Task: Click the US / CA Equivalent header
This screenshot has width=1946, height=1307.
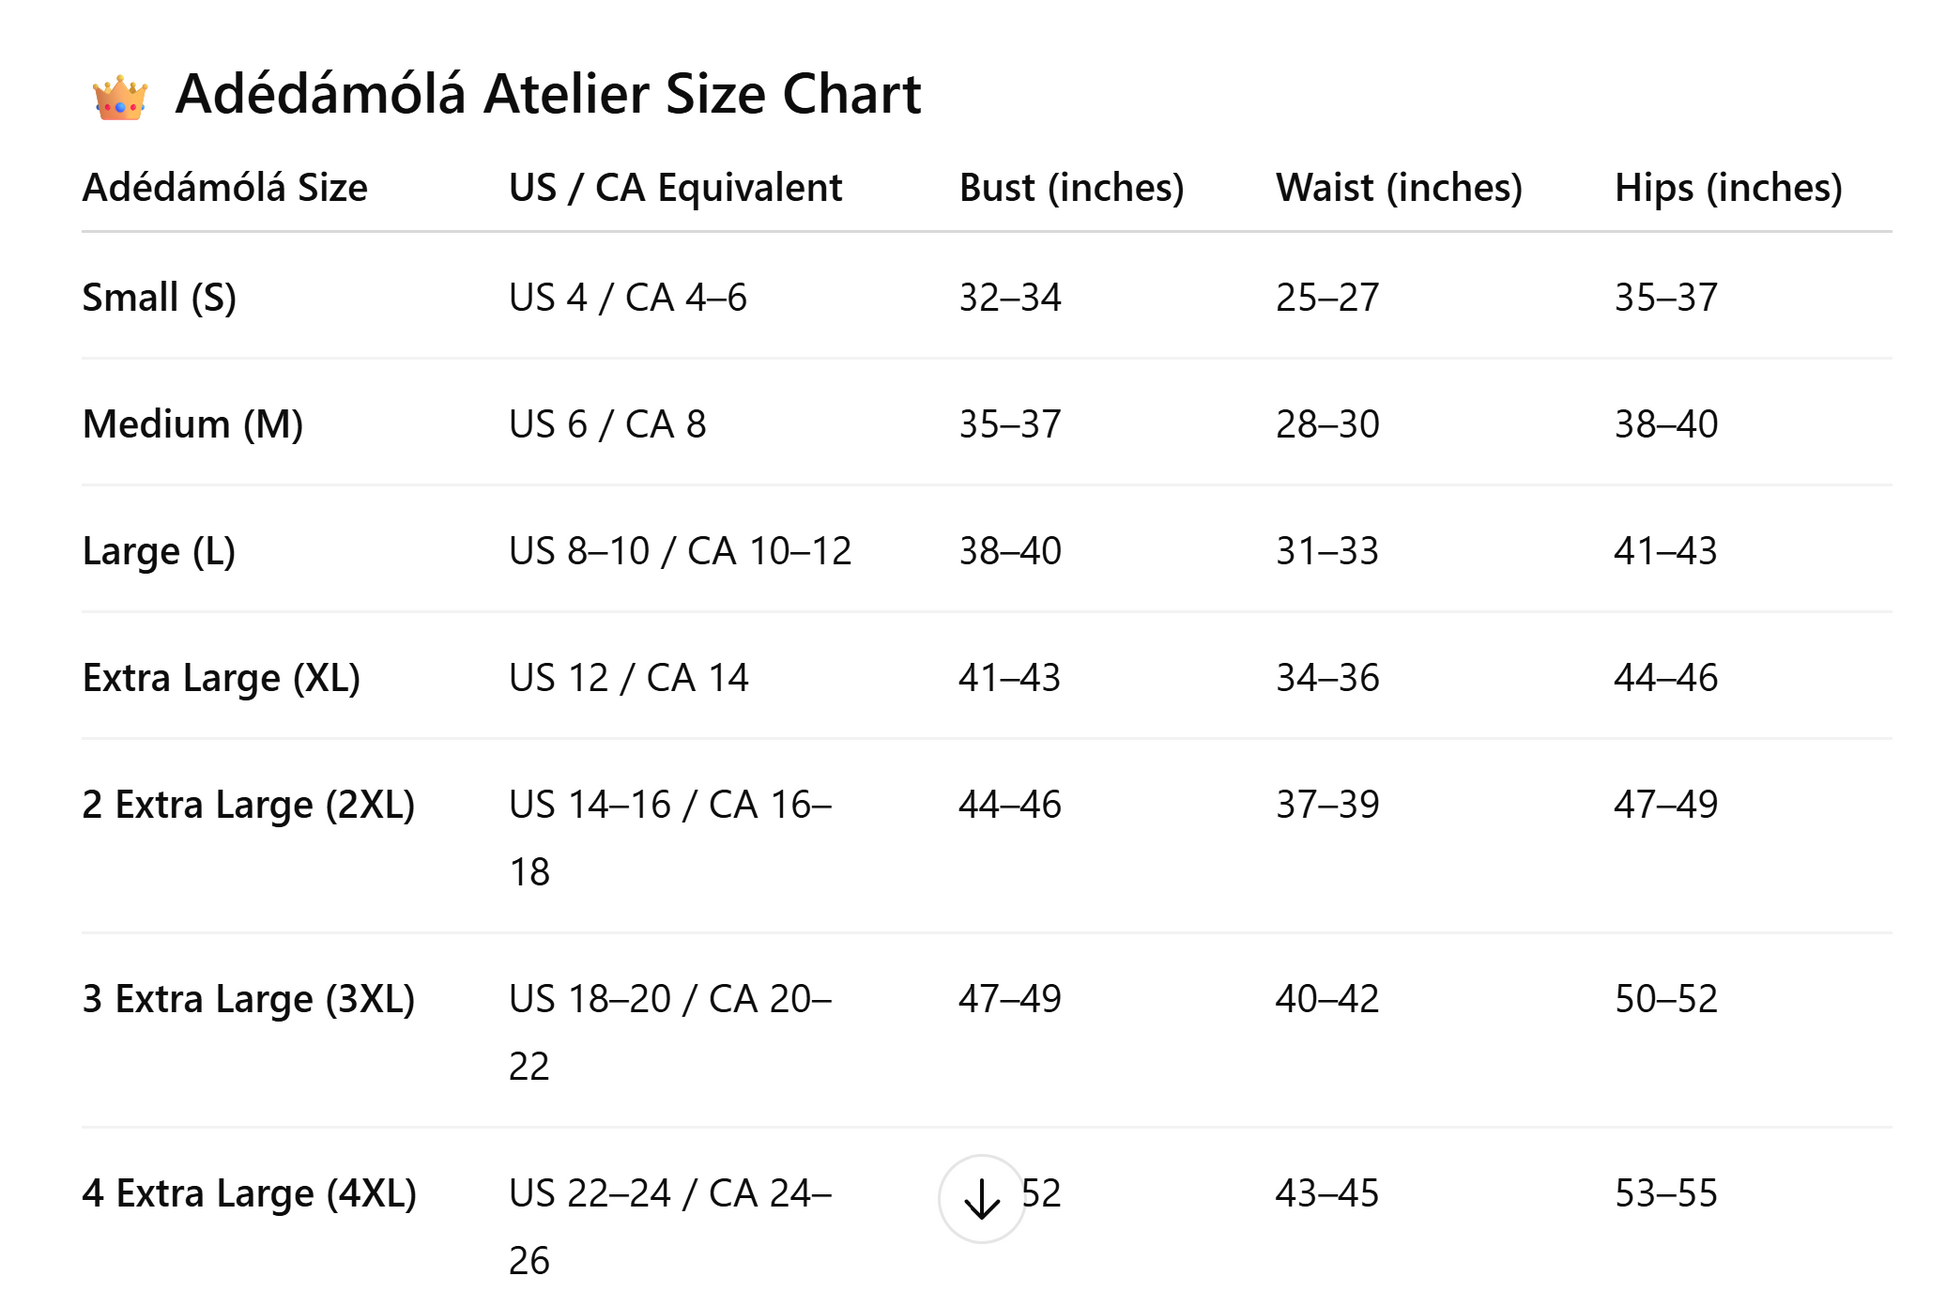Action: 675,188
